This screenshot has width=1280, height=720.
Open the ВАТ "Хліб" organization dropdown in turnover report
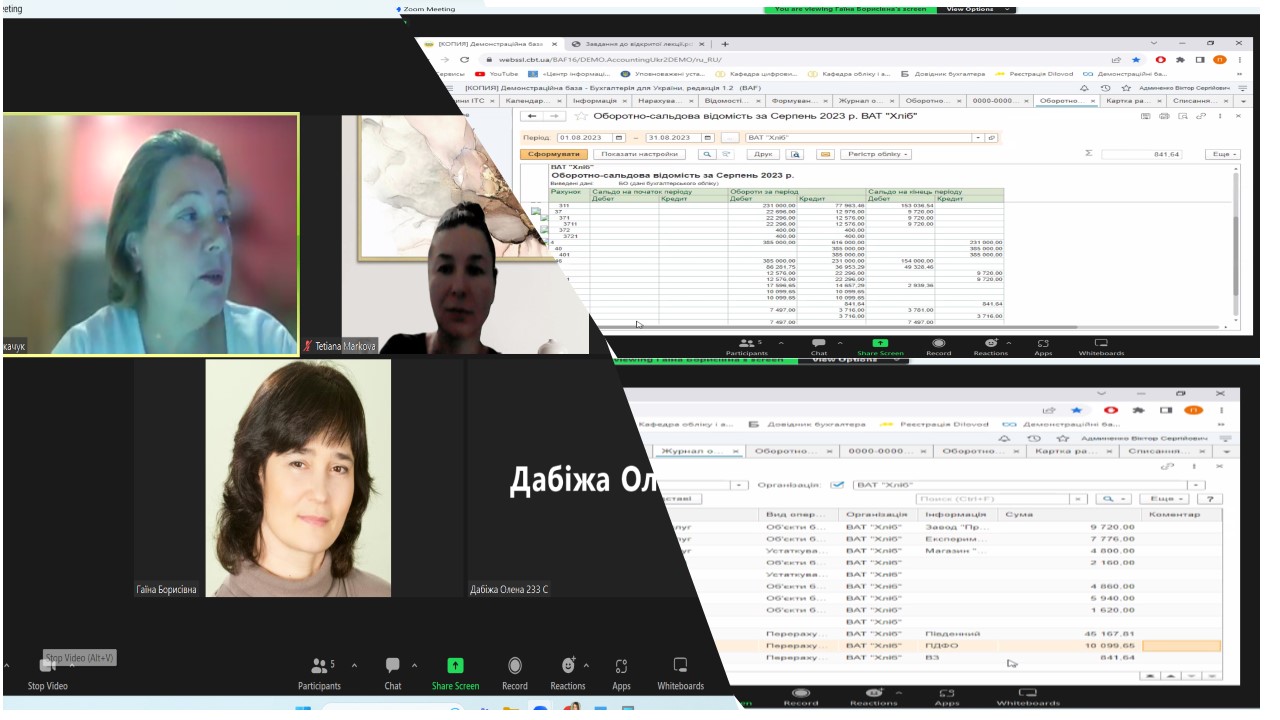pos(979,137)
